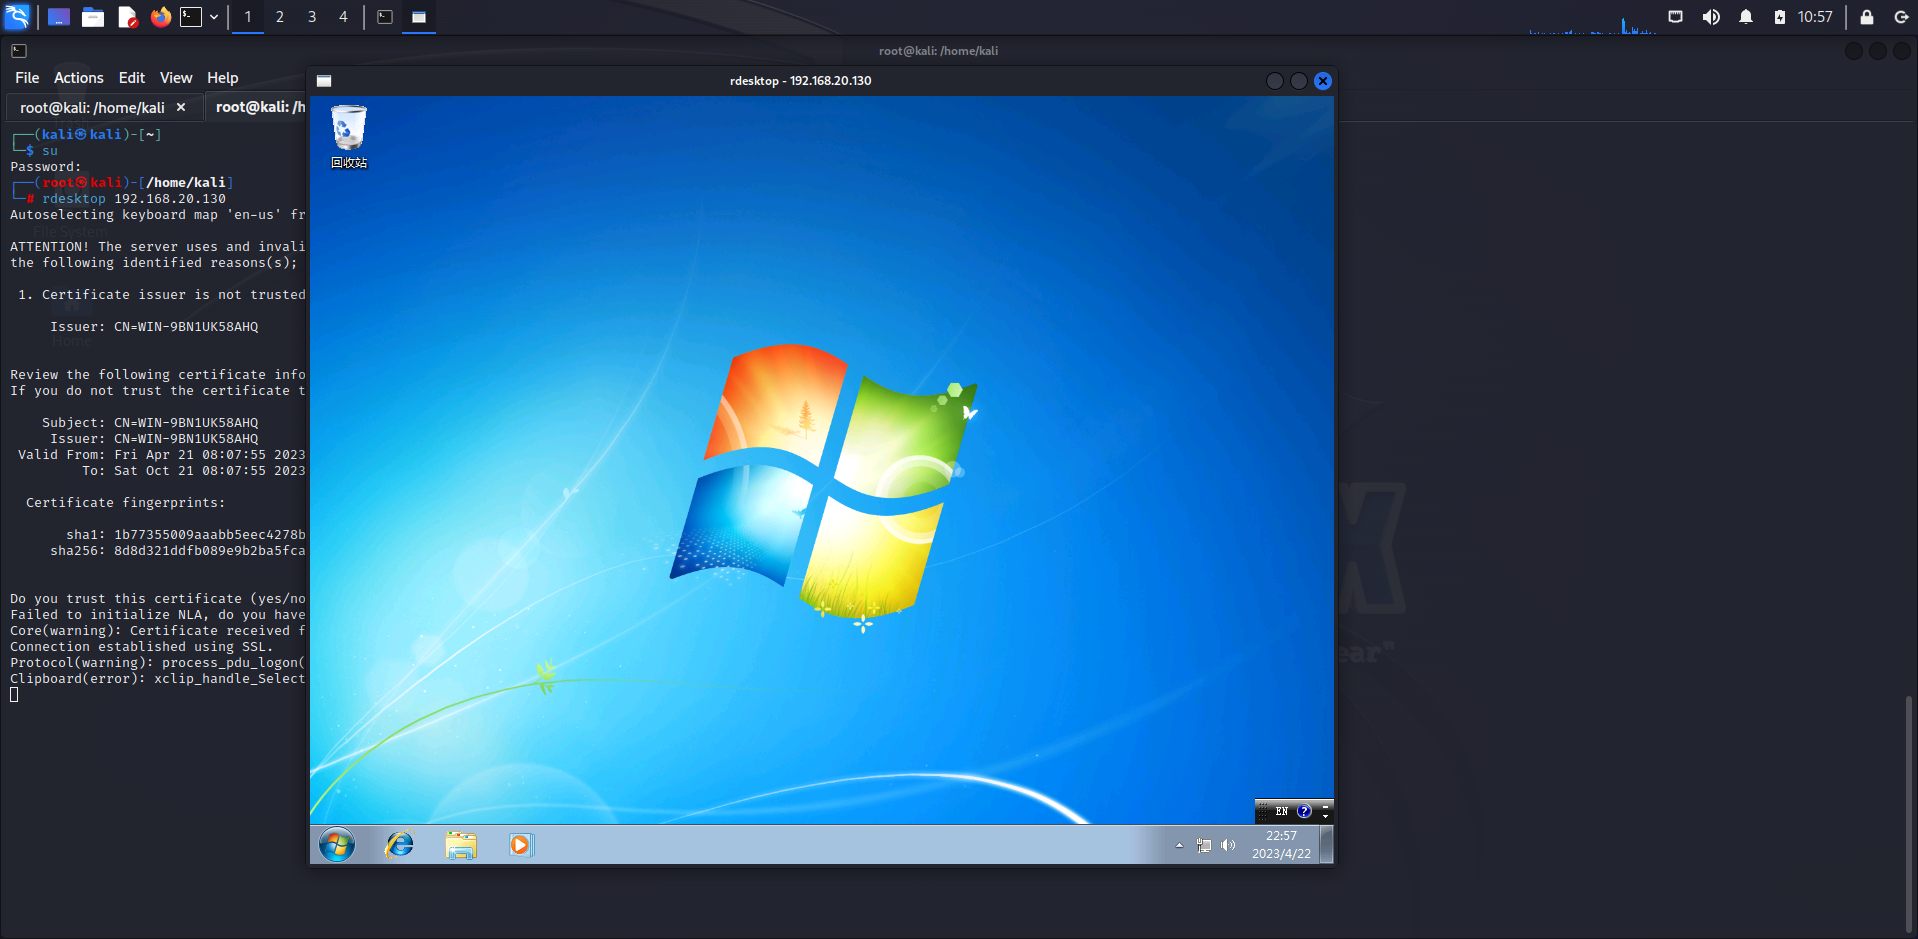Click the EN language bar indicator

(1282, 811)
